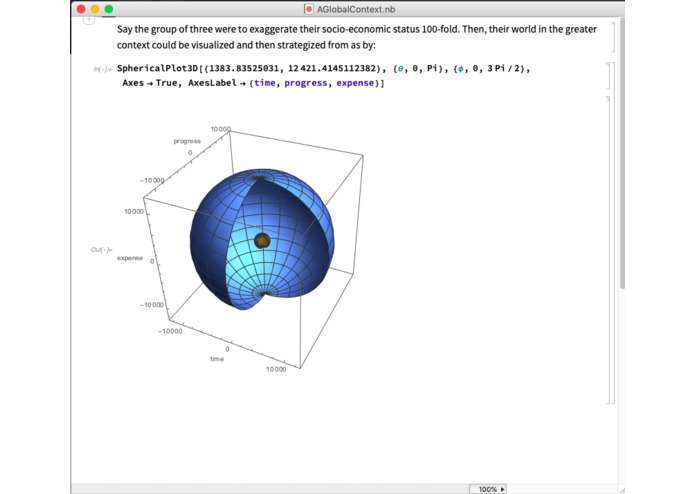Click 'AxesLabel' option in input cell
695x494 pixels.
click(212, 83)
